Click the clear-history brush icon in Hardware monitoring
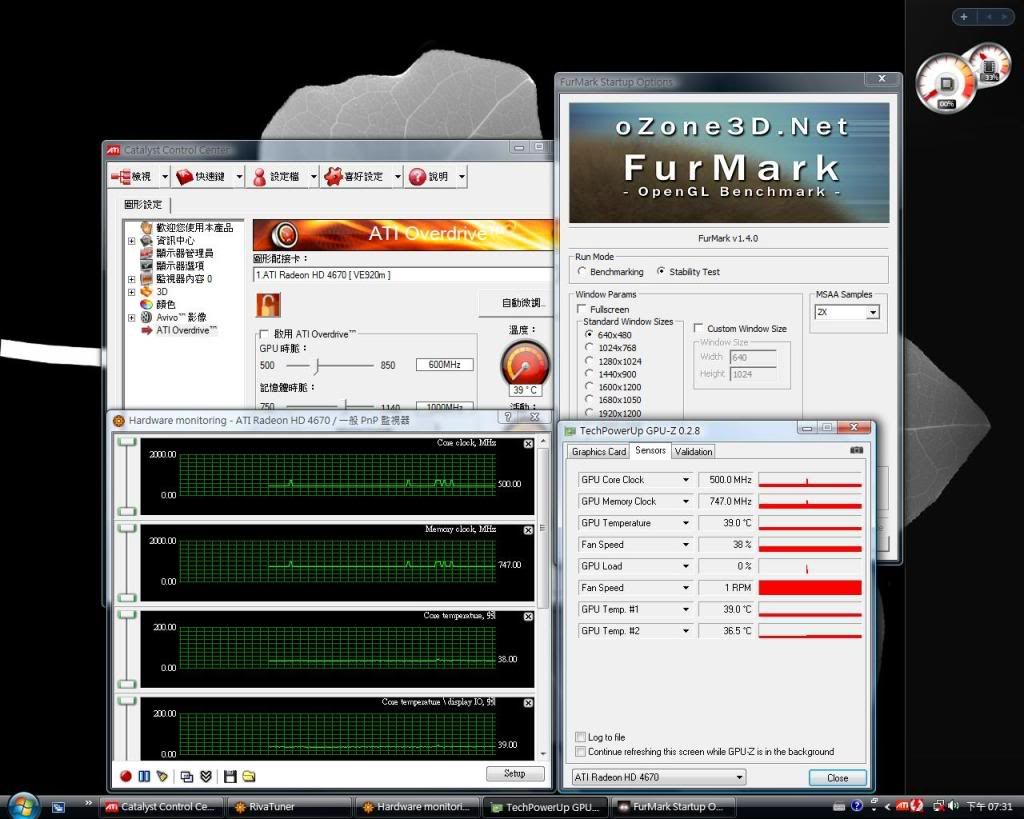Viewport: 1024px width, 819px height. tap(162, 776)
